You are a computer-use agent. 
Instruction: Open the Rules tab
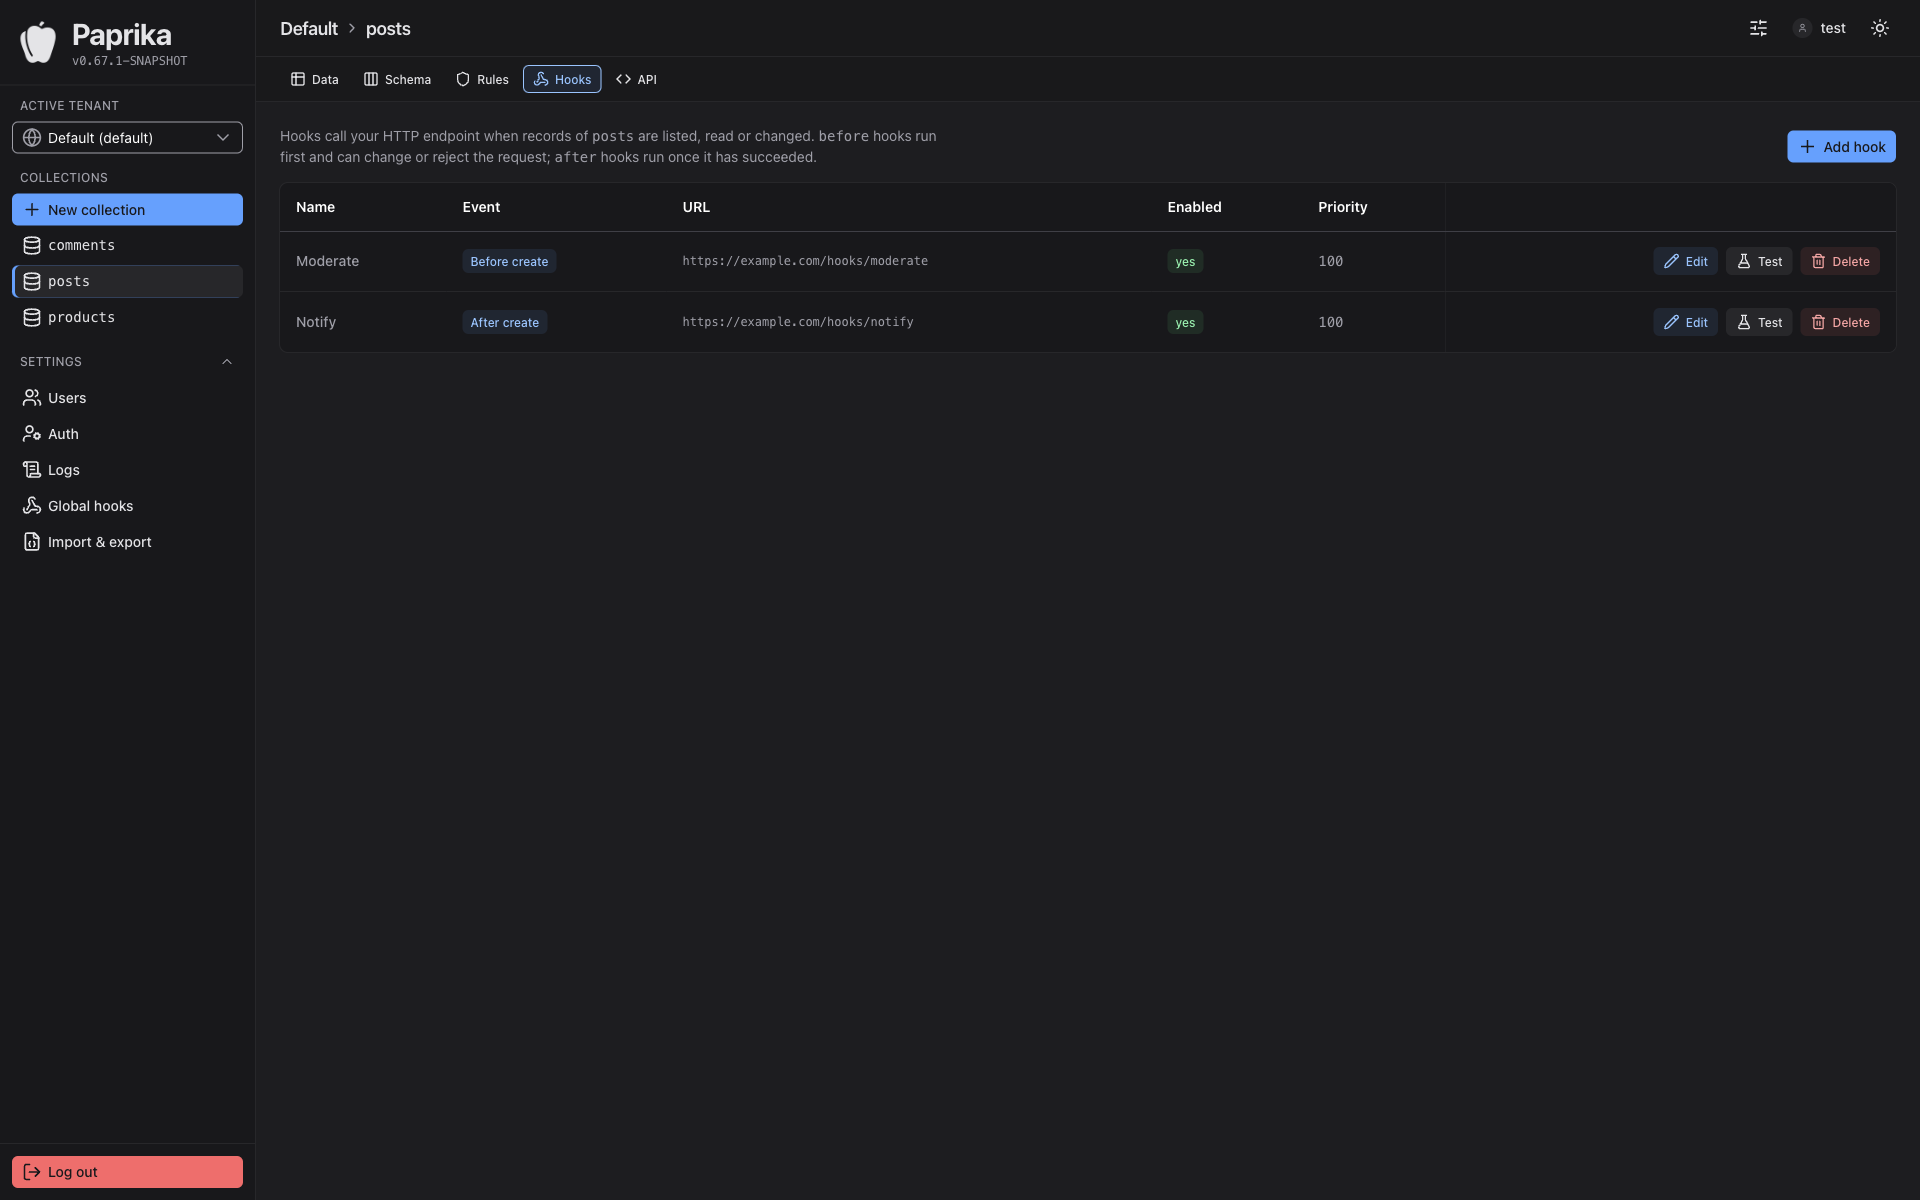[482, 79]
